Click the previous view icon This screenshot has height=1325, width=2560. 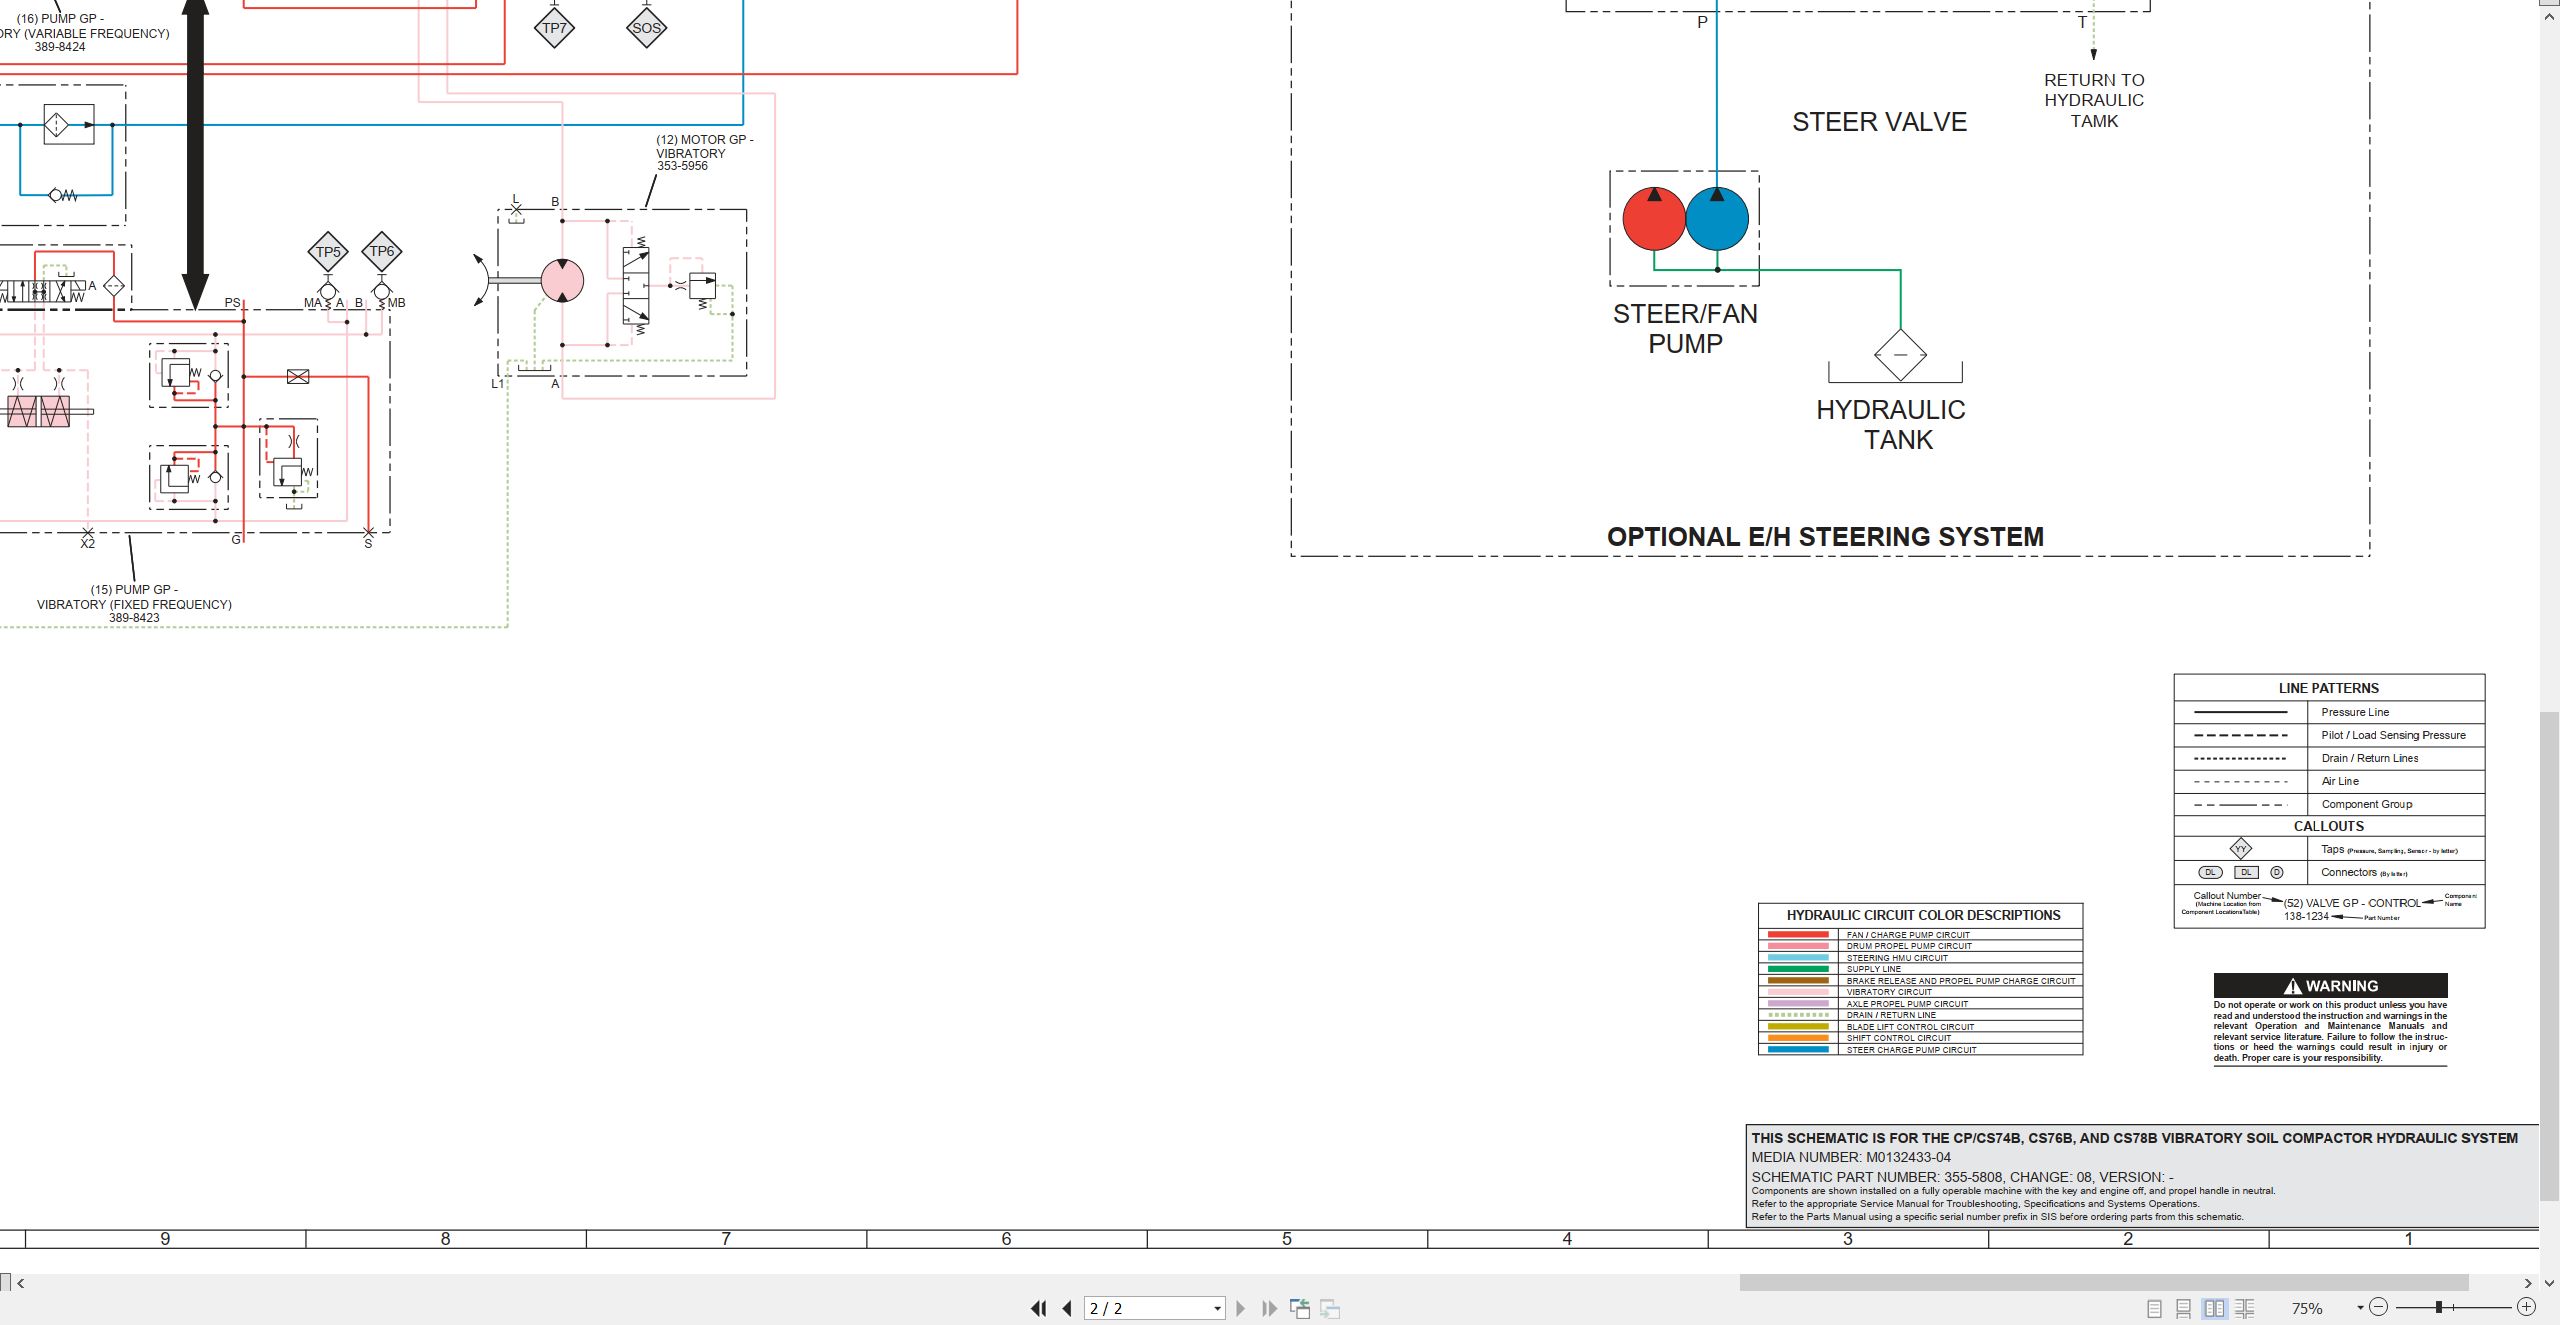[1300, 1308]
